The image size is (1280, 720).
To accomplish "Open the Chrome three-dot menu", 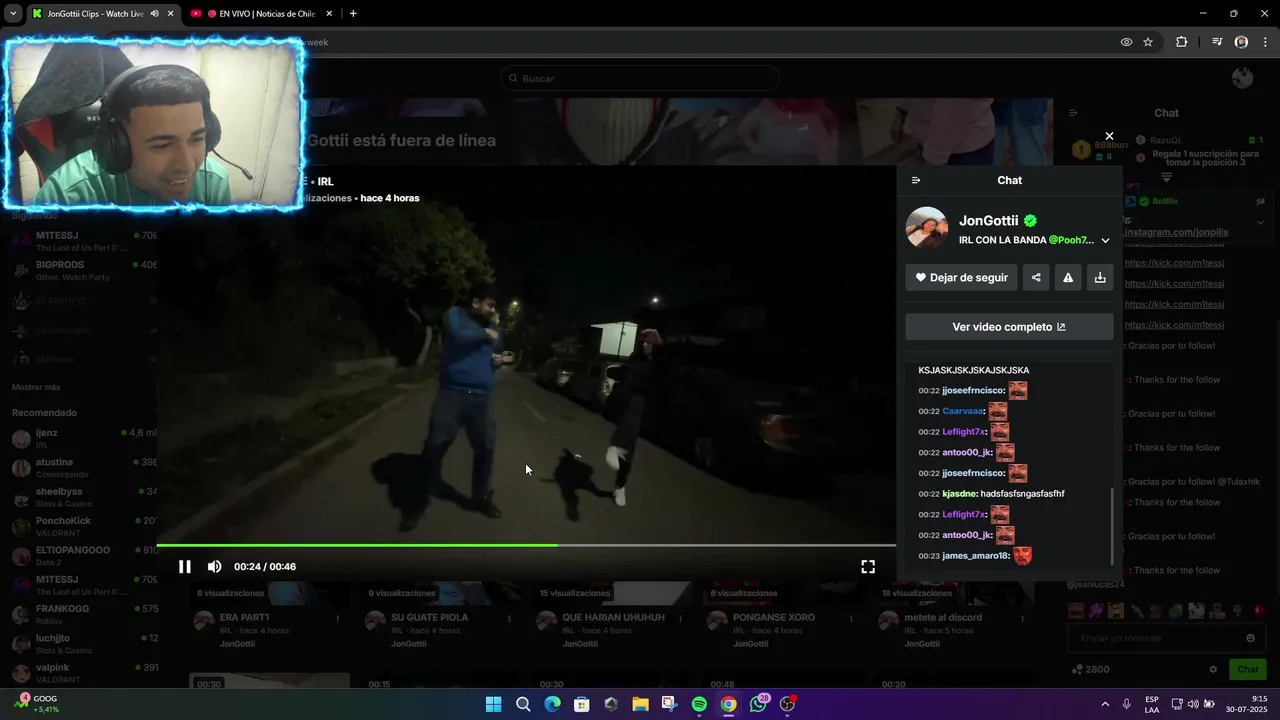I will pyautogui.click(x=1266, y=42).
